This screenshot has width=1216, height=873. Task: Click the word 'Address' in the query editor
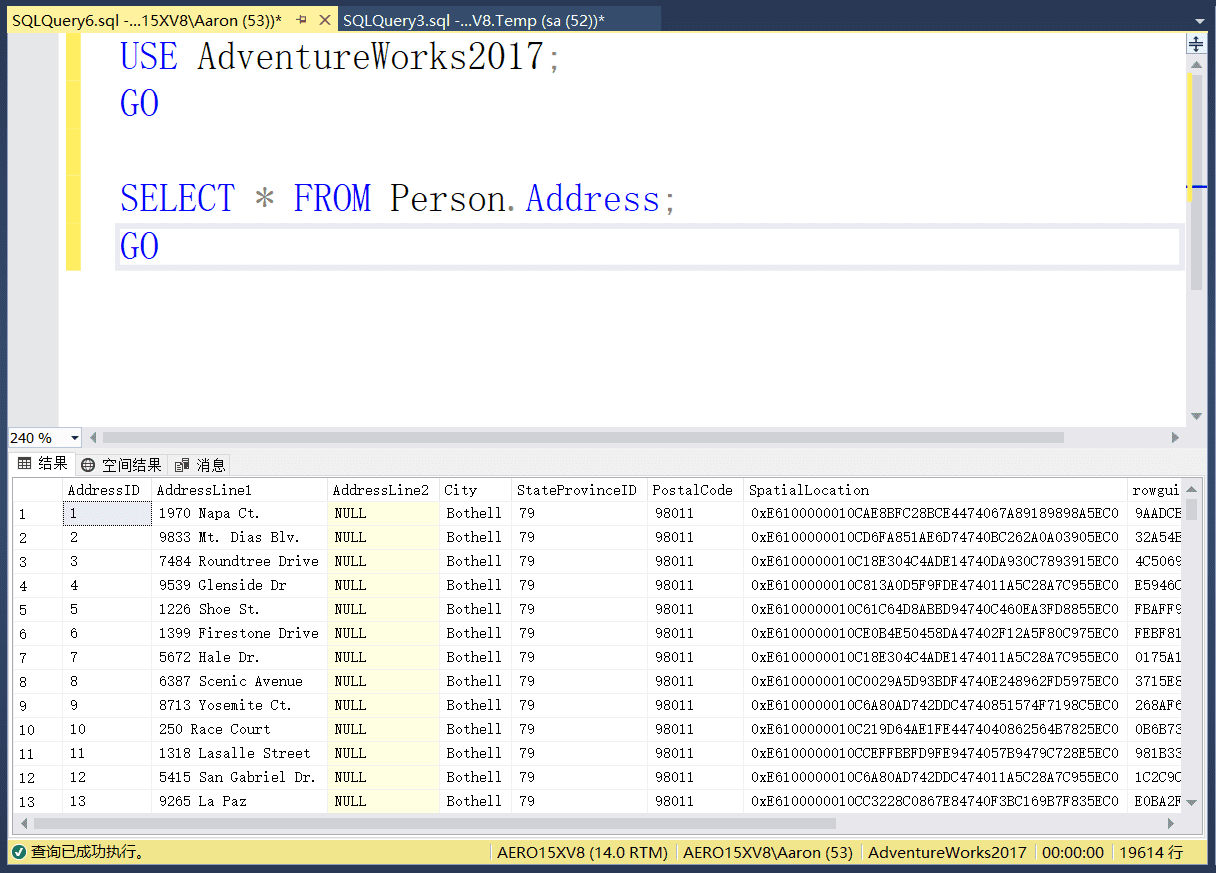[593, 198]
